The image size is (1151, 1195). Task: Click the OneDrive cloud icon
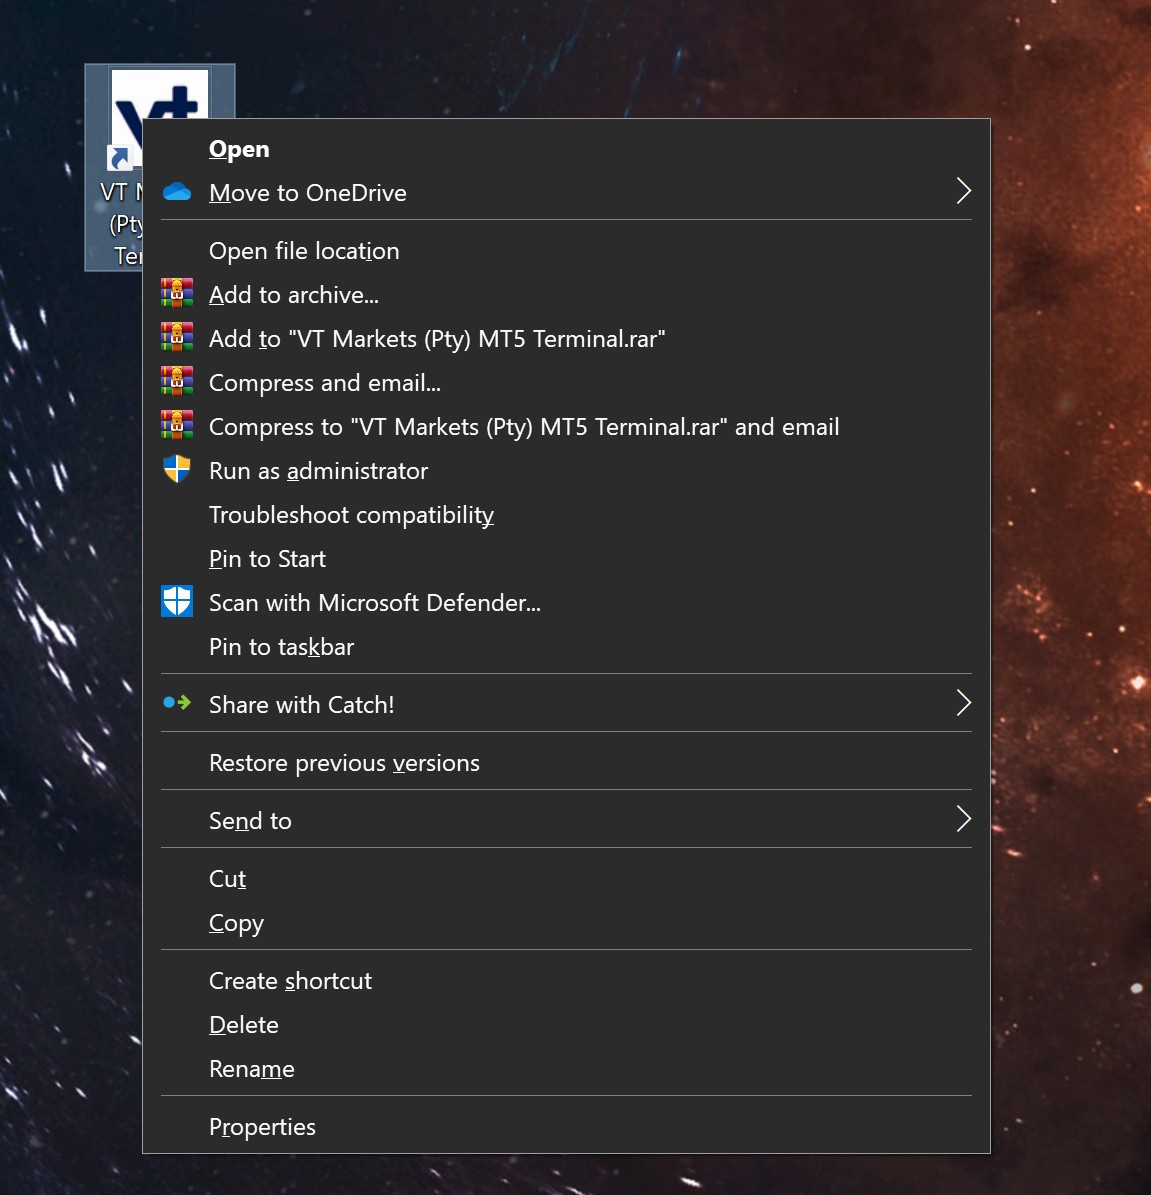pyautogui.click(x=177, y=192)
